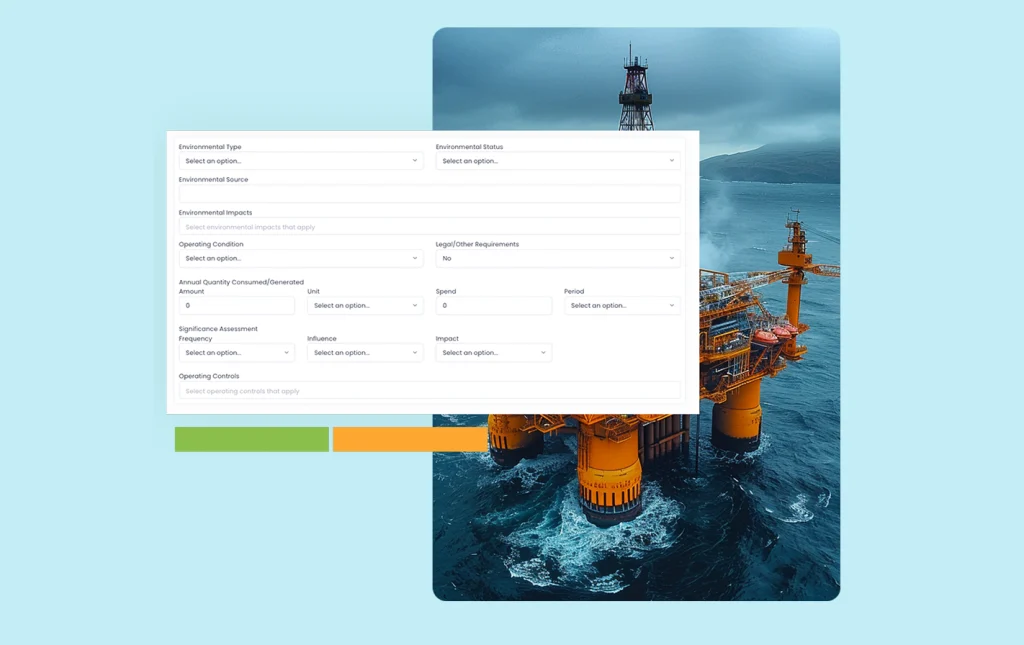Click the Environmental Type label
Screen dimensions: 1024x645
(210, 147)
